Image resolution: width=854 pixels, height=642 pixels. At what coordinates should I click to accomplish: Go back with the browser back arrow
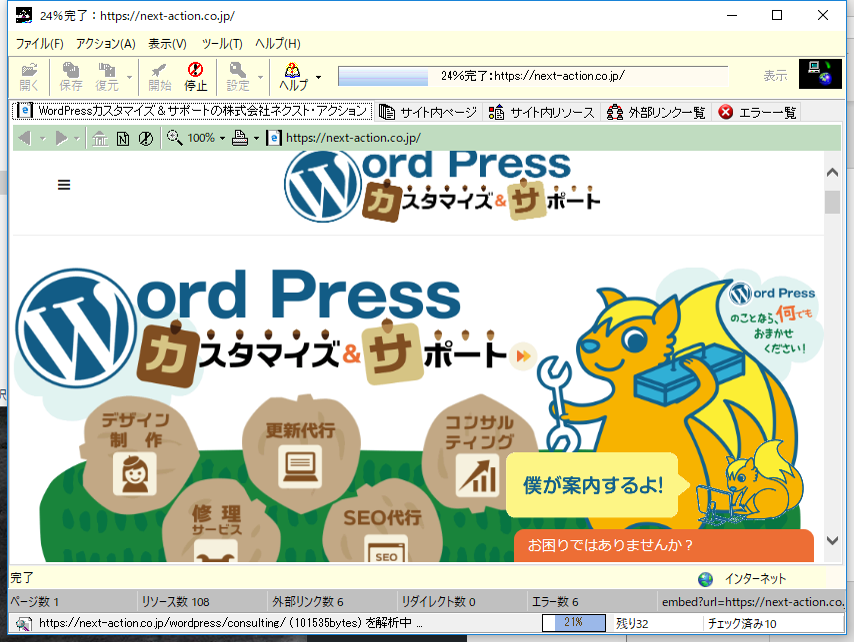(x=25, y=138)
